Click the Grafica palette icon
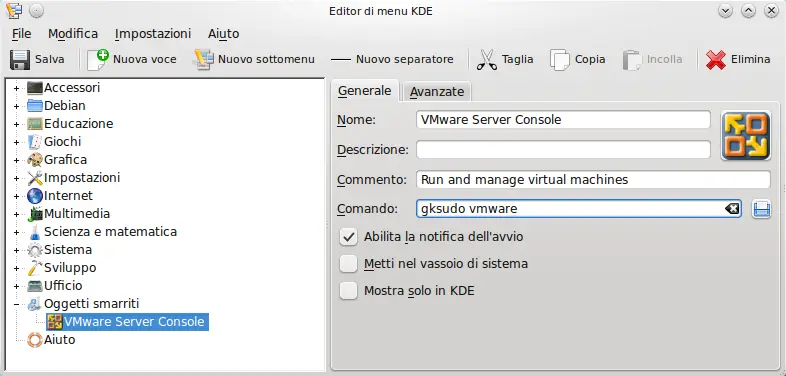Viewport: 786px width, 376px height. pos(35,160)
